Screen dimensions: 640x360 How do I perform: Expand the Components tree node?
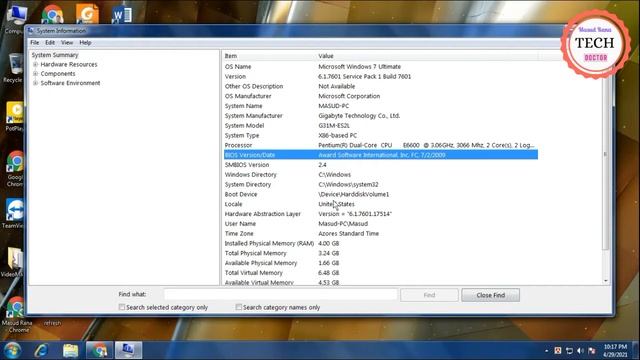36,74
